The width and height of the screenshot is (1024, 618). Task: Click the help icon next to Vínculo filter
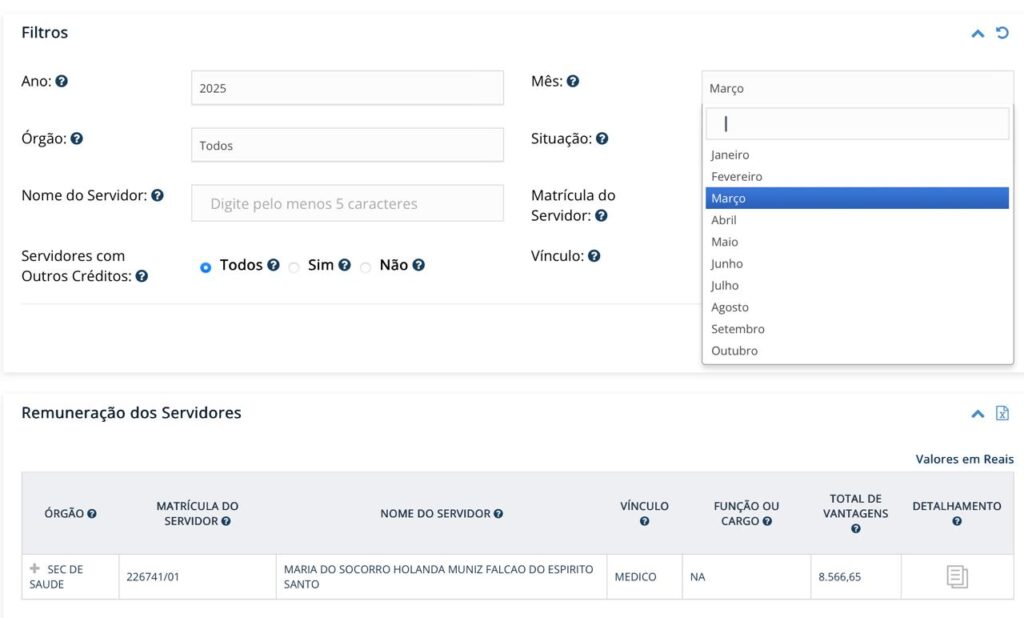(x=594, y=256)
